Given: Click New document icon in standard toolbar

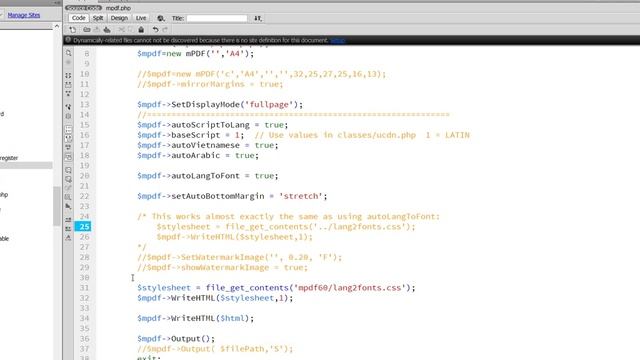Looking at the screenshot, I should [73, 29].
